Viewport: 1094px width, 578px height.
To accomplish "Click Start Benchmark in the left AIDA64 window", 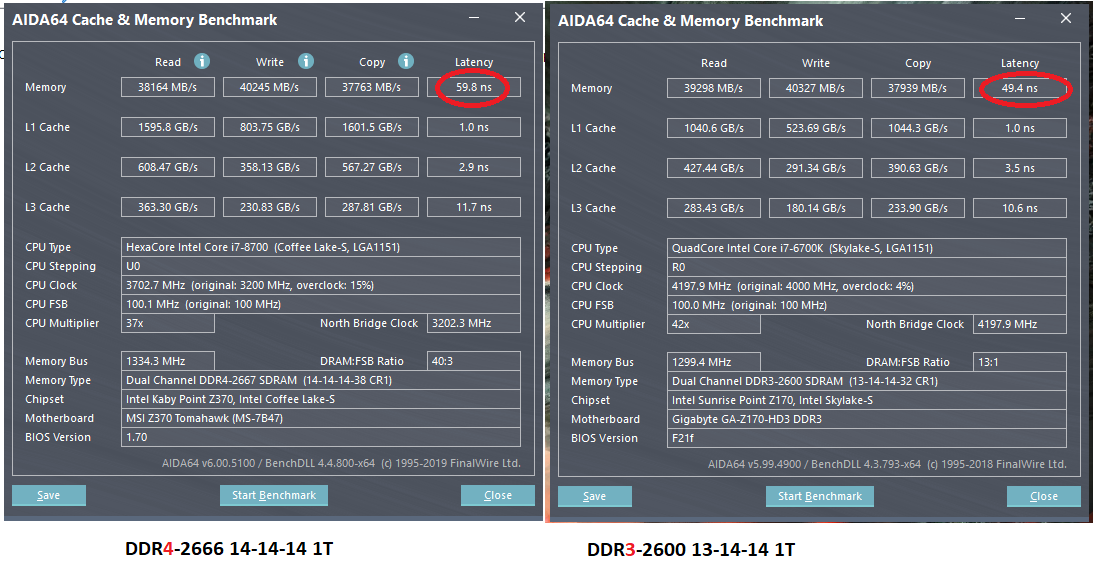I will [274, 495].
